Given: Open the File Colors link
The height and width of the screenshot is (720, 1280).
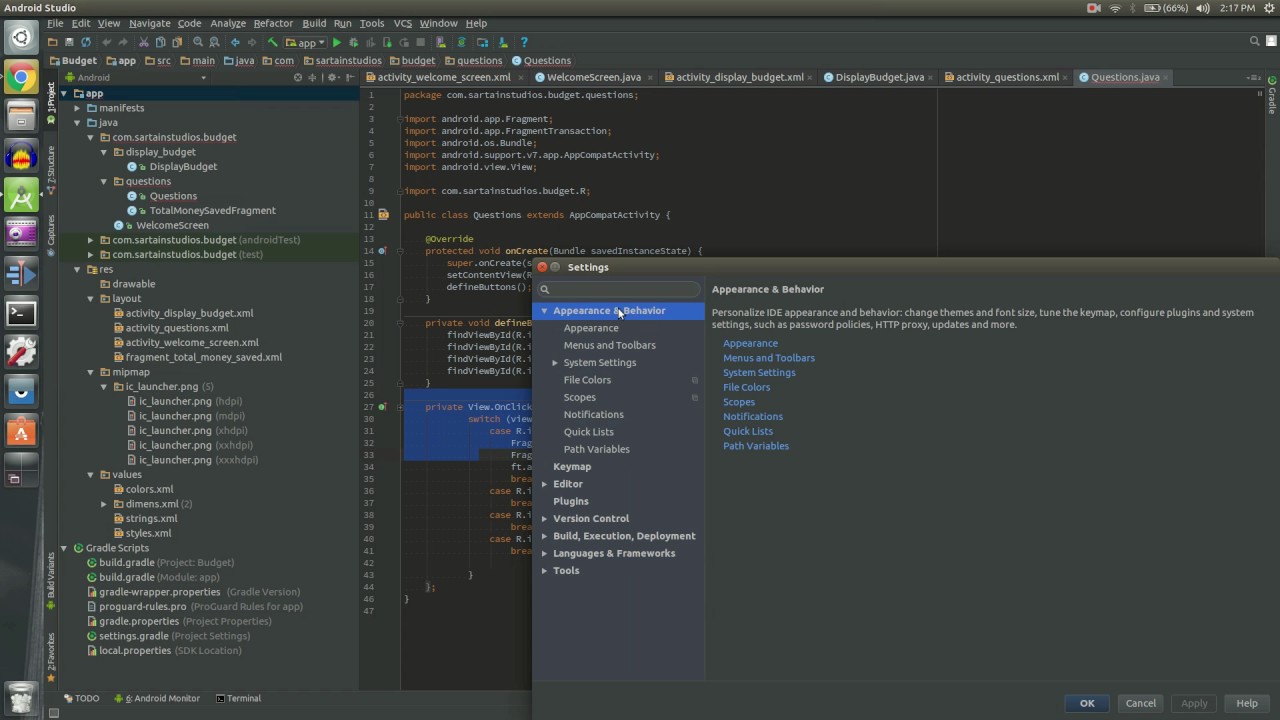Looking at the screenshot, I should click(747, 387).
